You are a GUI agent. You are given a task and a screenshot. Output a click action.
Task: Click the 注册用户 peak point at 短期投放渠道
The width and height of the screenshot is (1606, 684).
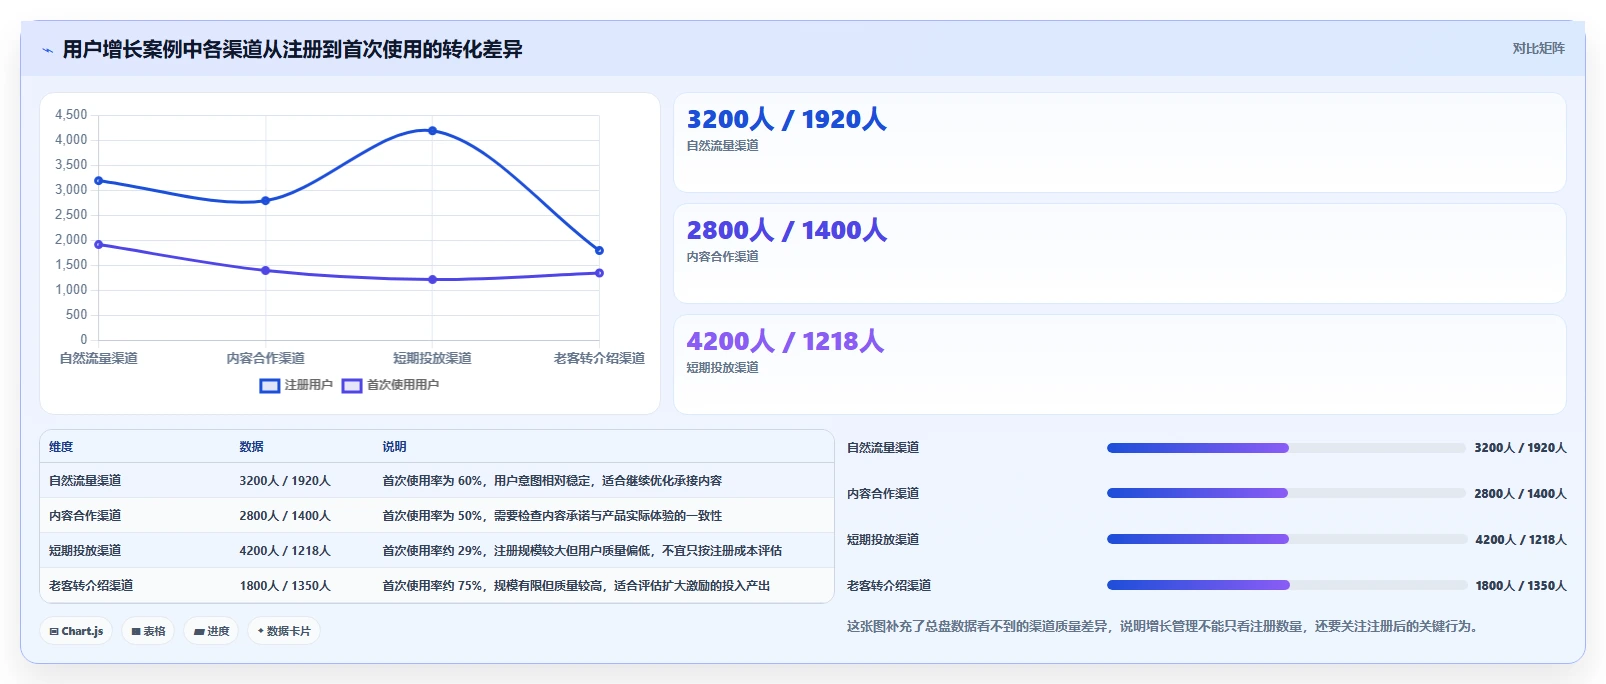coord(432,131)
